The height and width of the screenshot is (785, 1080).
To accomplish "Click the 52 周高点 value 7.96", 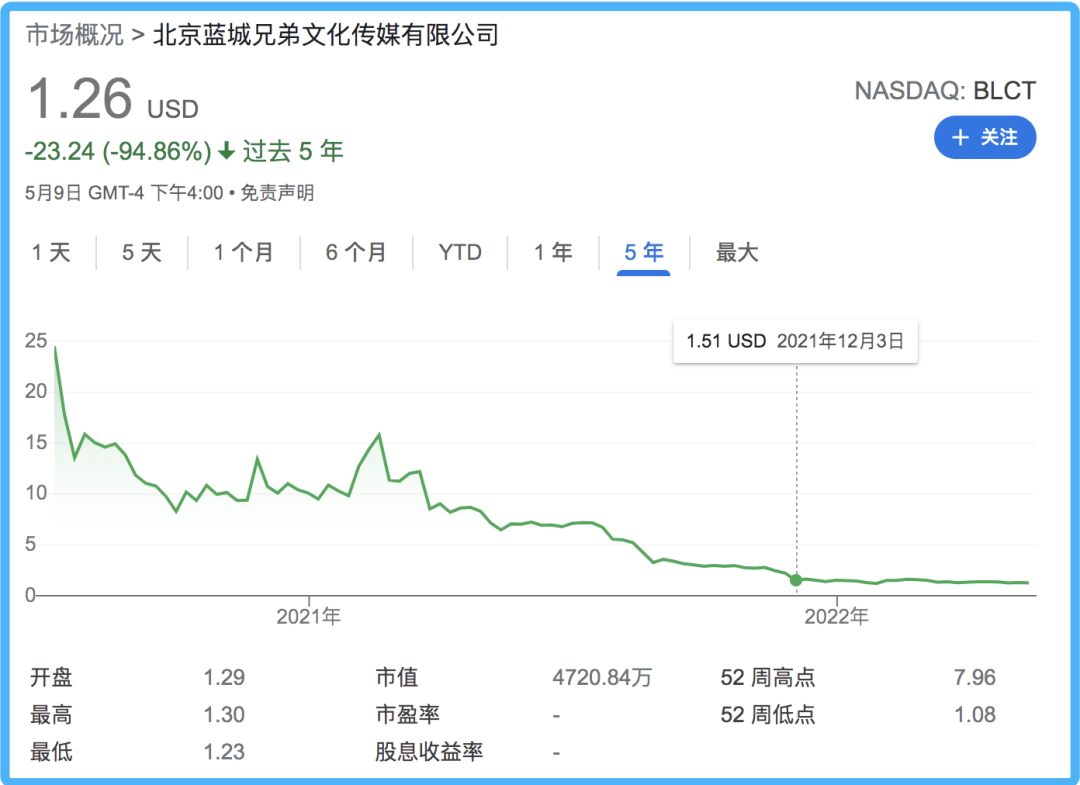I will [x=975, y=678].
